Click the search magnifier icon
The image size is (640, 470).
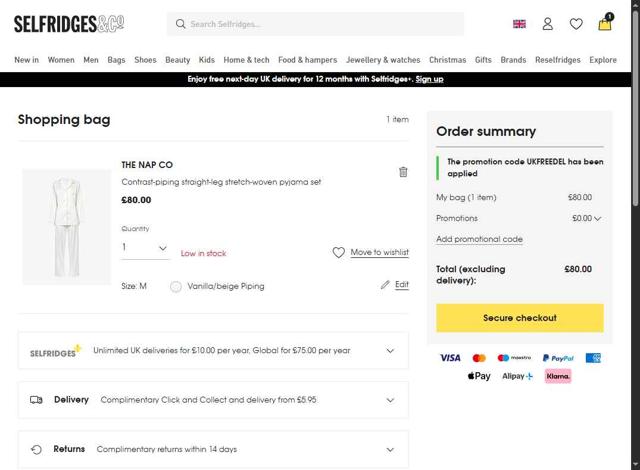(180, 24)
